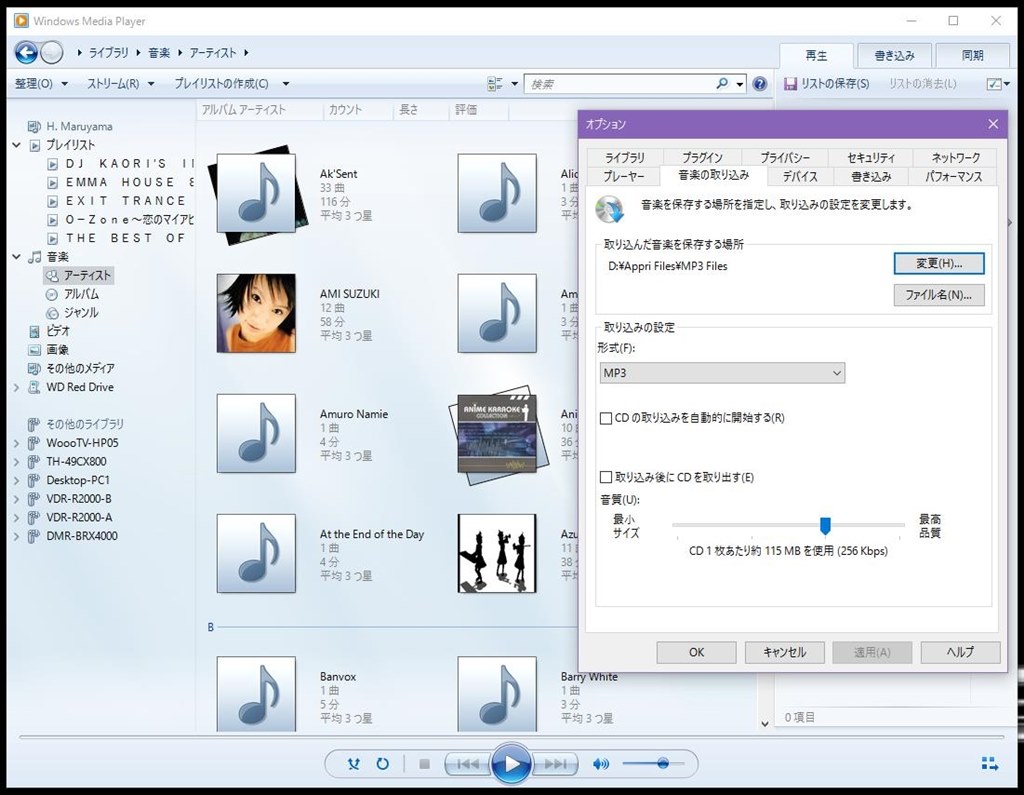Click the playback seek bar
This screenshot has height=795, width=1024.
click(x=511, y=738)
